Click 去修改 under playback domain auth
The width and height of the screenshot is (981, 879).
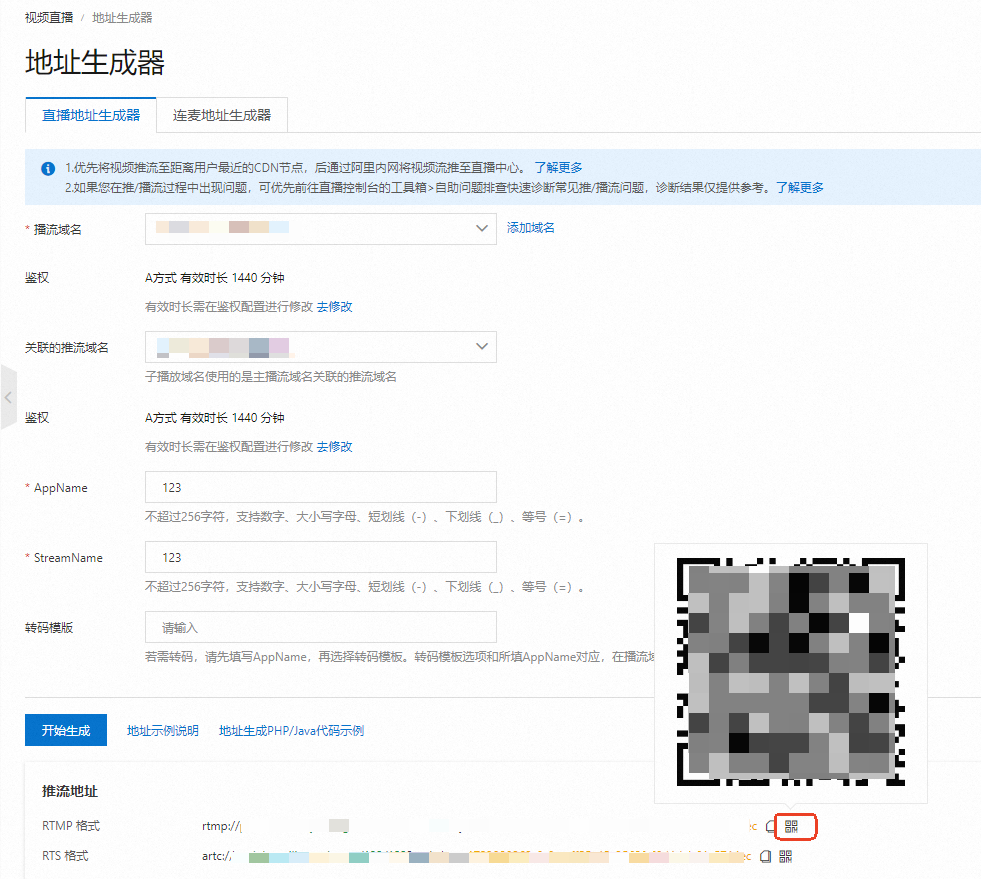(335, 307)
